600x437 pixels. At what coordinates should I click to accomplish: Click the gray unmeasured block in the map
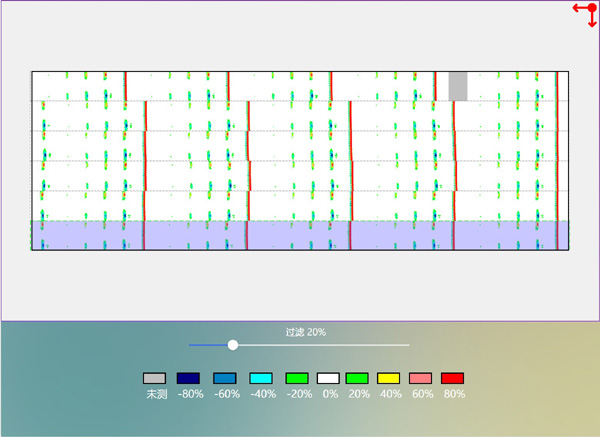[458, 86]
